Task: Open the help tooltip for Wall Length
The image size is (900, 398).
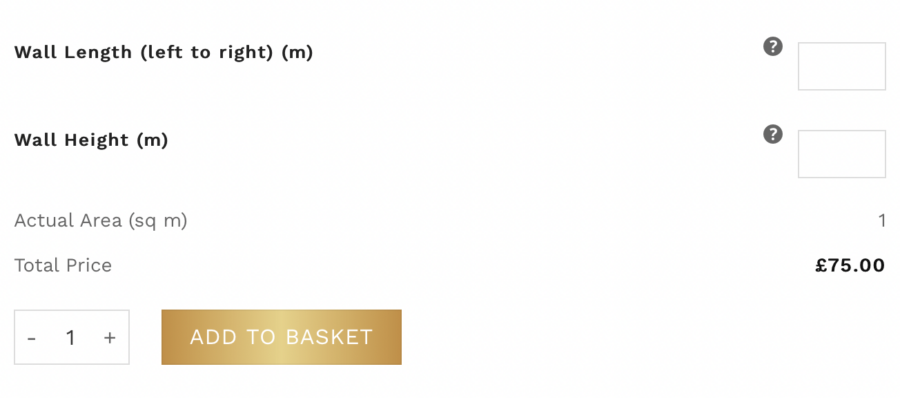Action: (773, 47)
